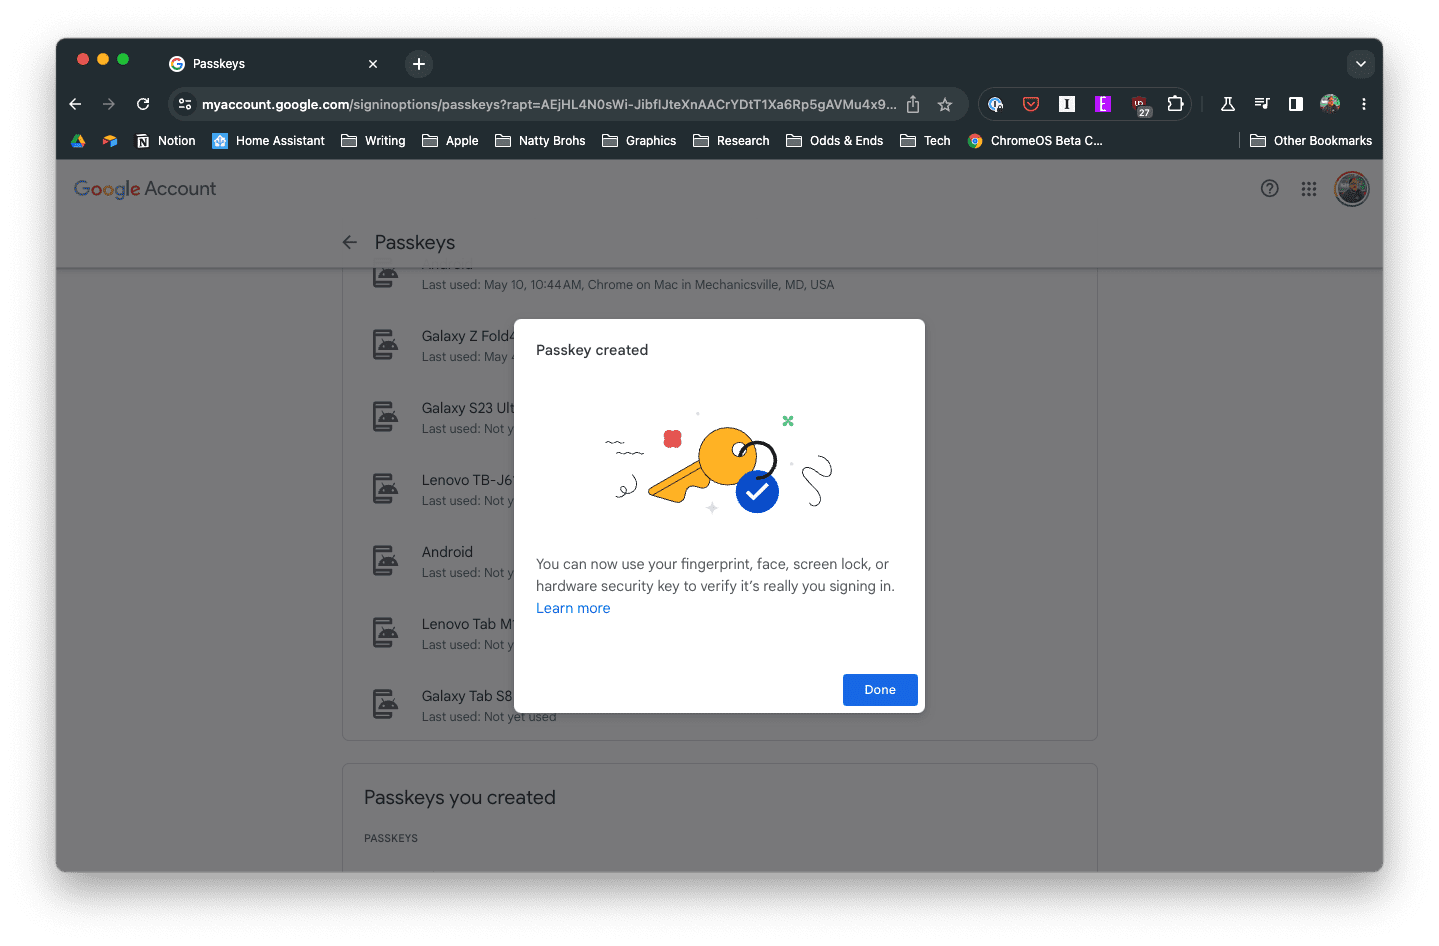The image size is (1439, 946).
Task: Open the Home Assistant bookmark
Action: coord(269,141)
